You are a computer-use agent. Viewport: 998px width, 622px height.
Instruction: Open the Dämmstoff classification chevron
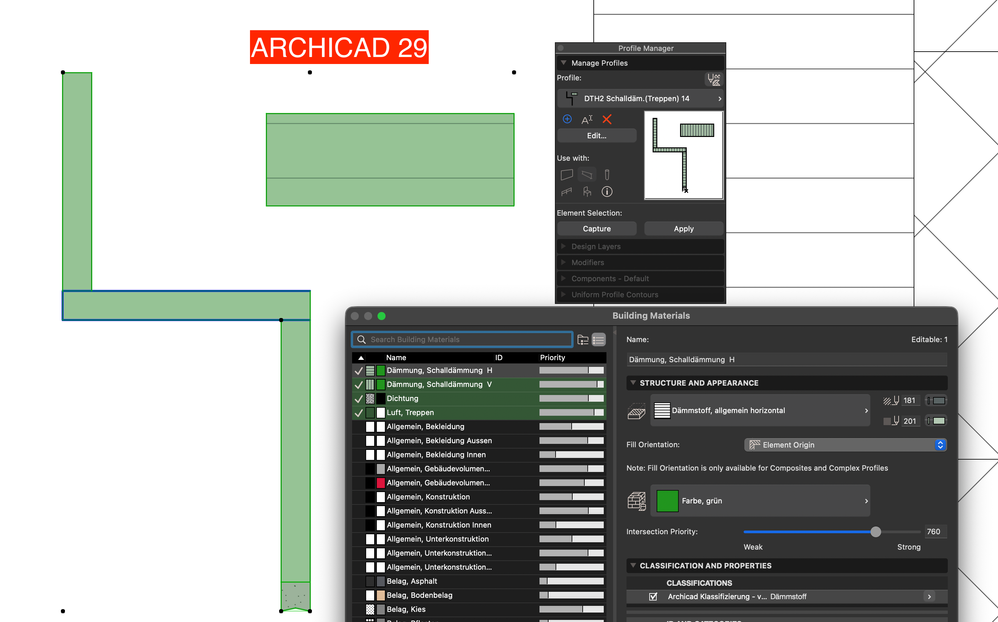click(x=930, y=597)
